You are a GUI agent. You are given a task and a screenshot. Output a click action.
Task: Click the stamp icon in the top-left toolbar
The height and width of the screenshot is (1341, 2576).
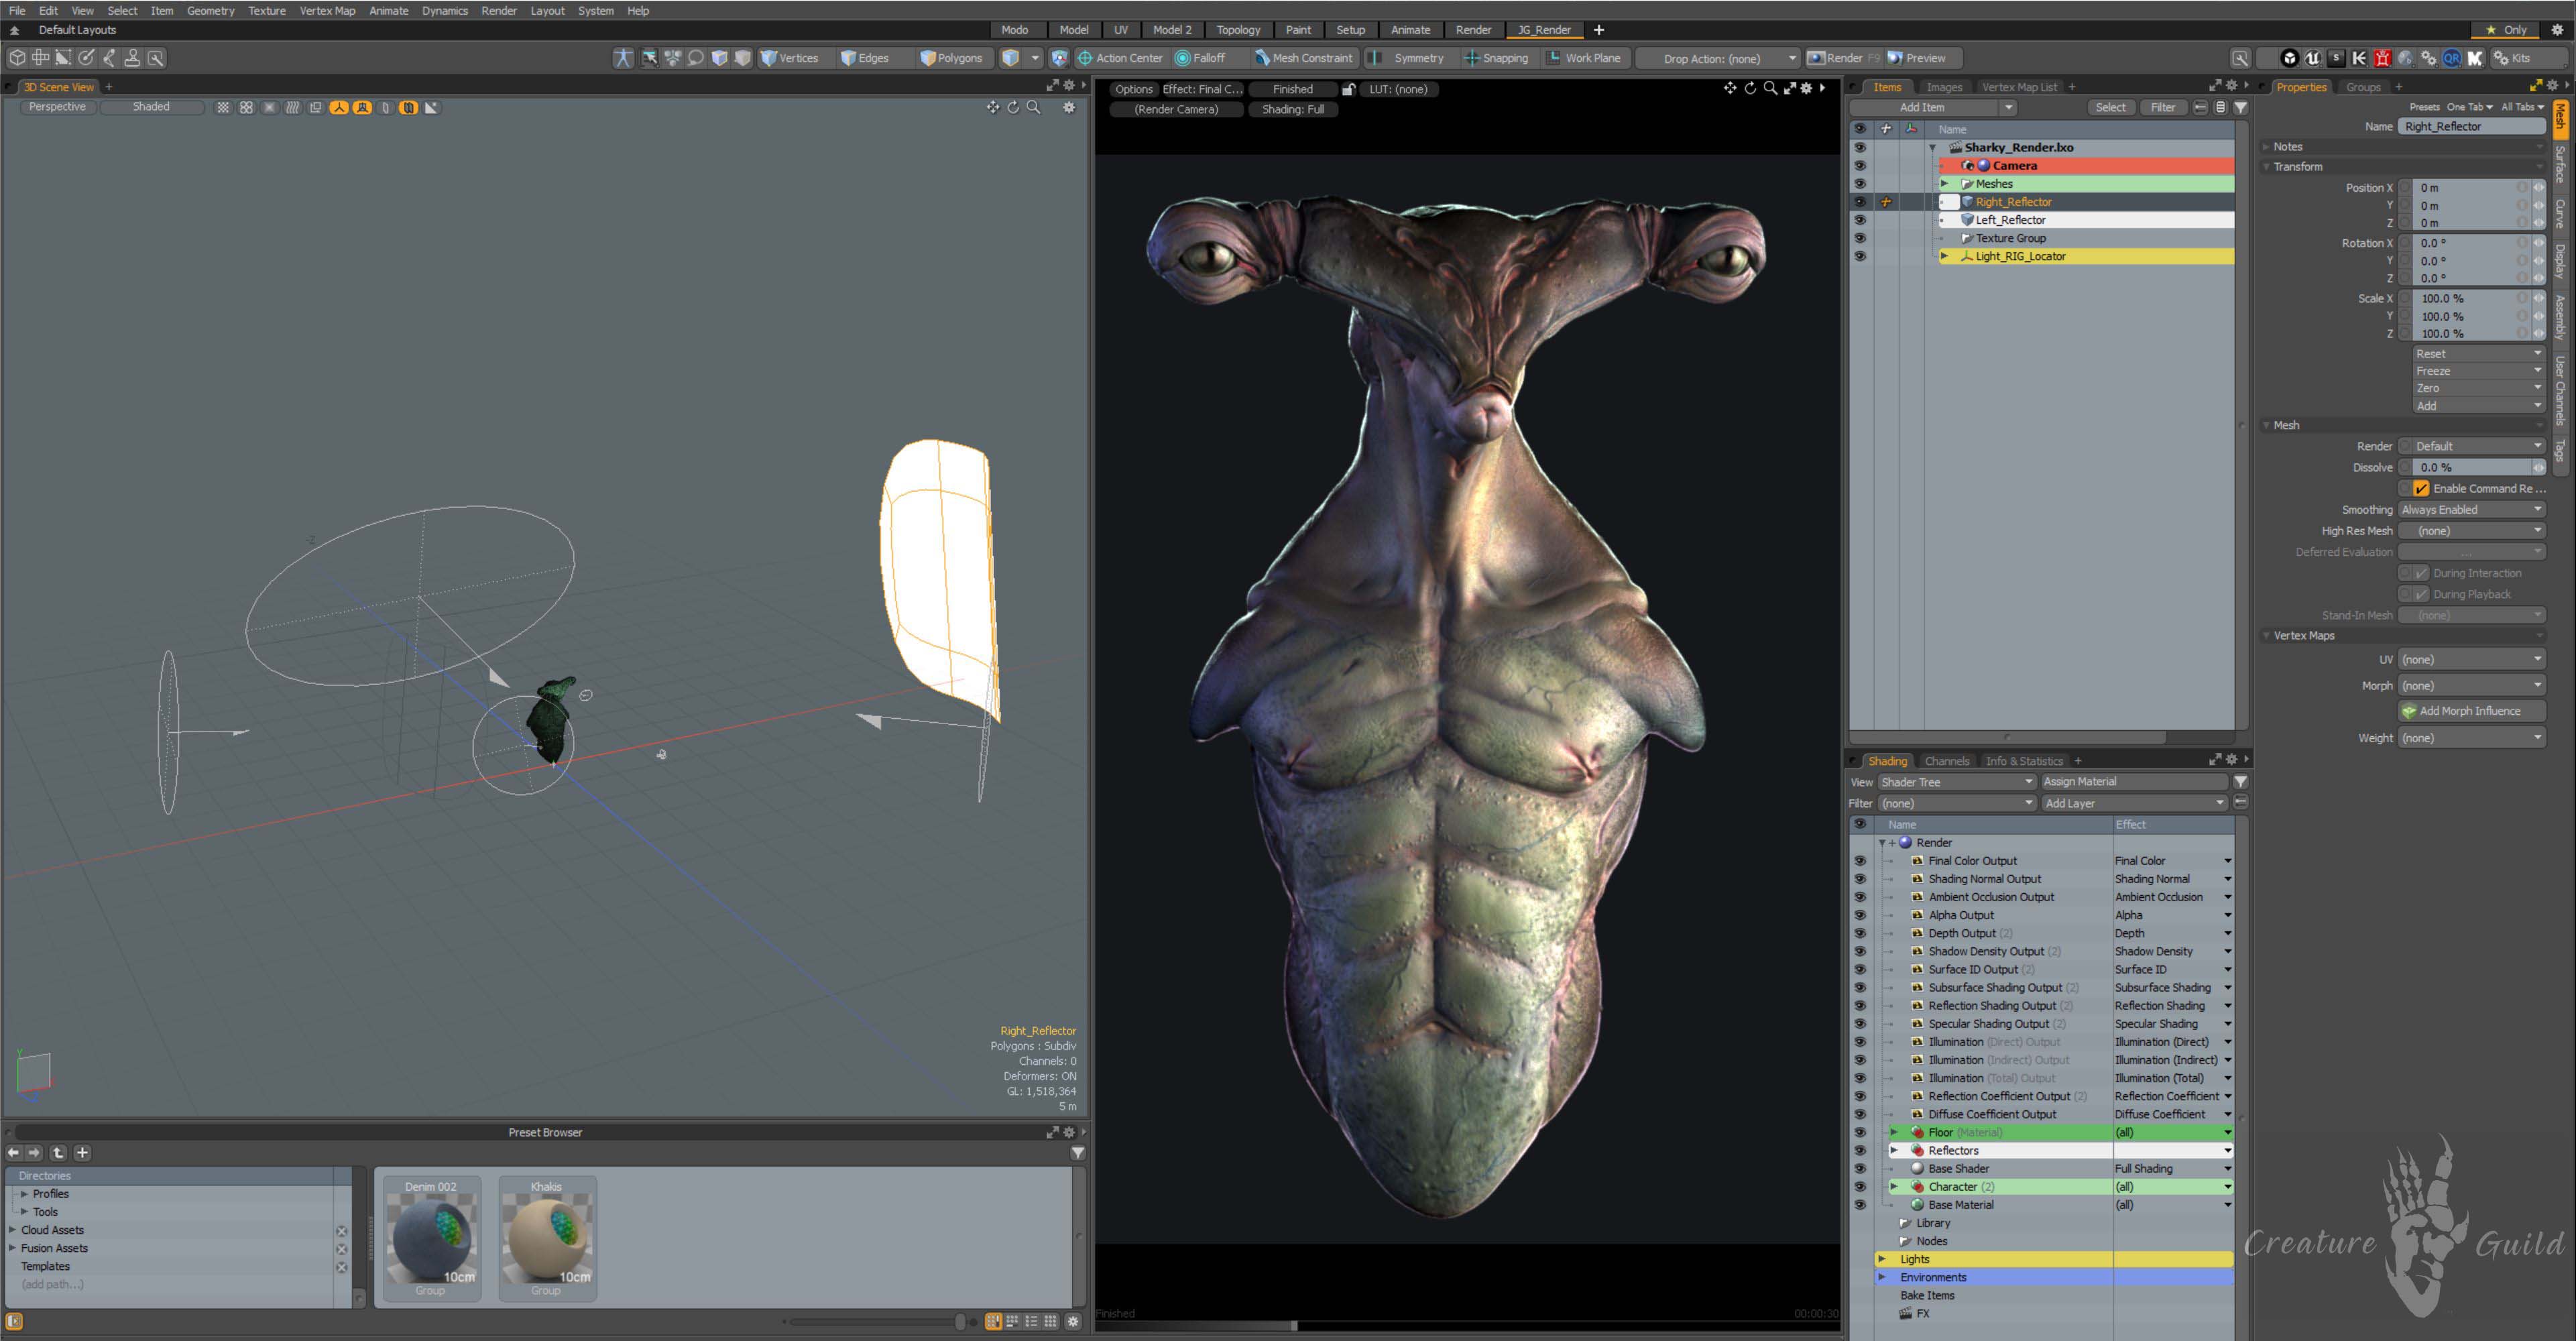(132, 58)
